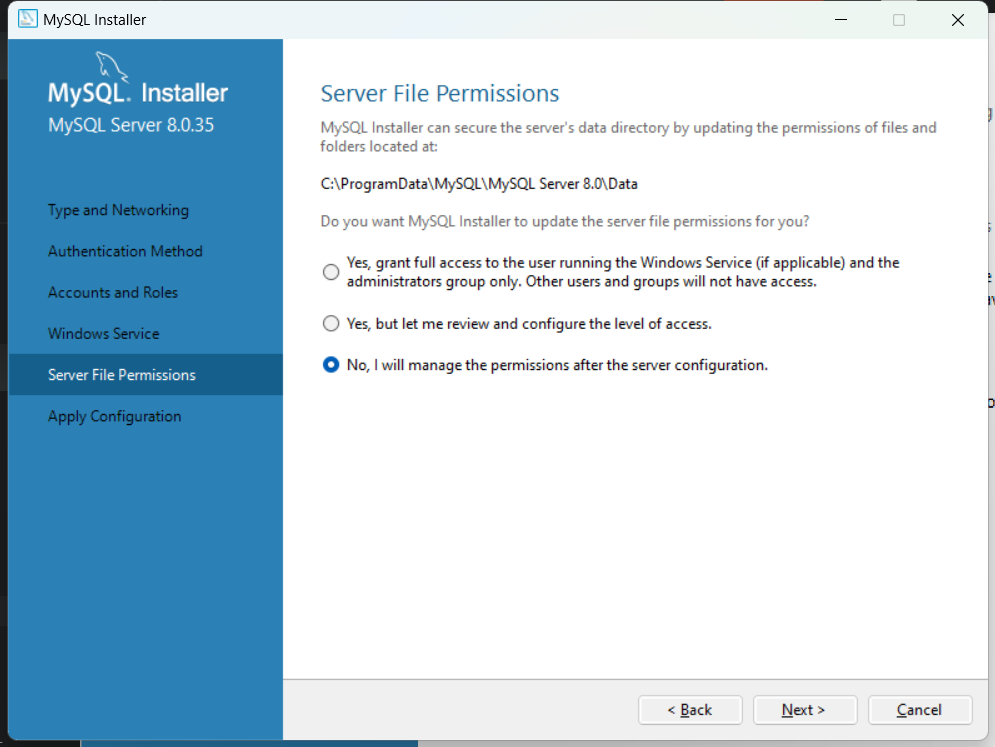Image resolution: width=995 pixels, height=747 pixels.
Task: Go to Type and Networking step
Action: (118, 210)
